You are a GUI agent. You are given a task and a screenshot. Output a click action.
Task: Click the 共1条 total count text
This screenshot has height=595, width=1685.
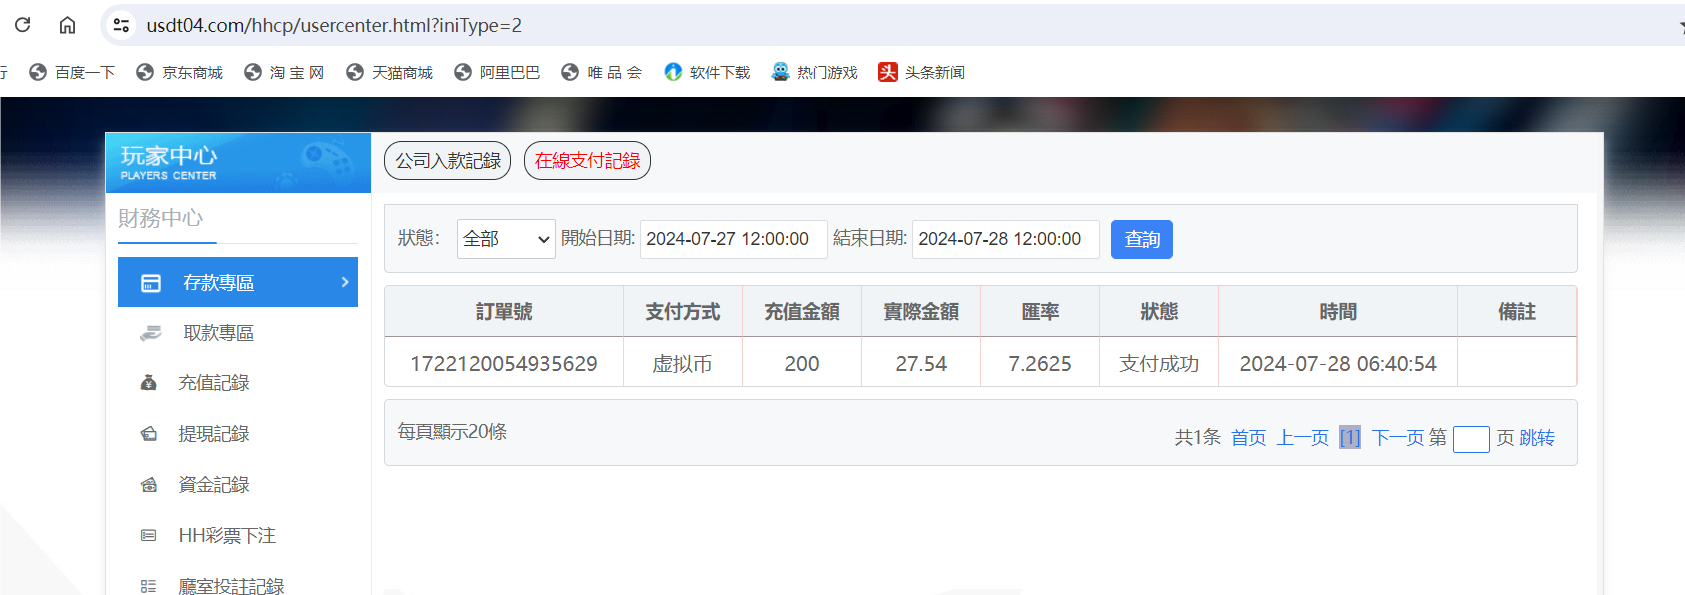tap(1198, 437)
